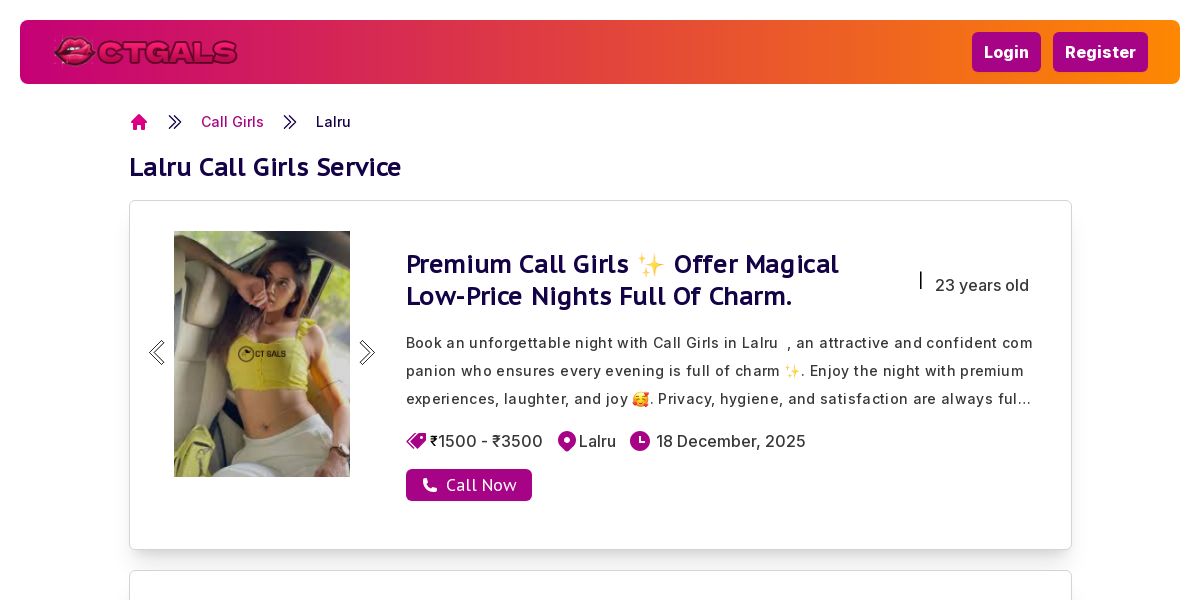Click the ₹1500 - ₹3500 price range
Viewport: 1200px width, 600px height.
487,441
